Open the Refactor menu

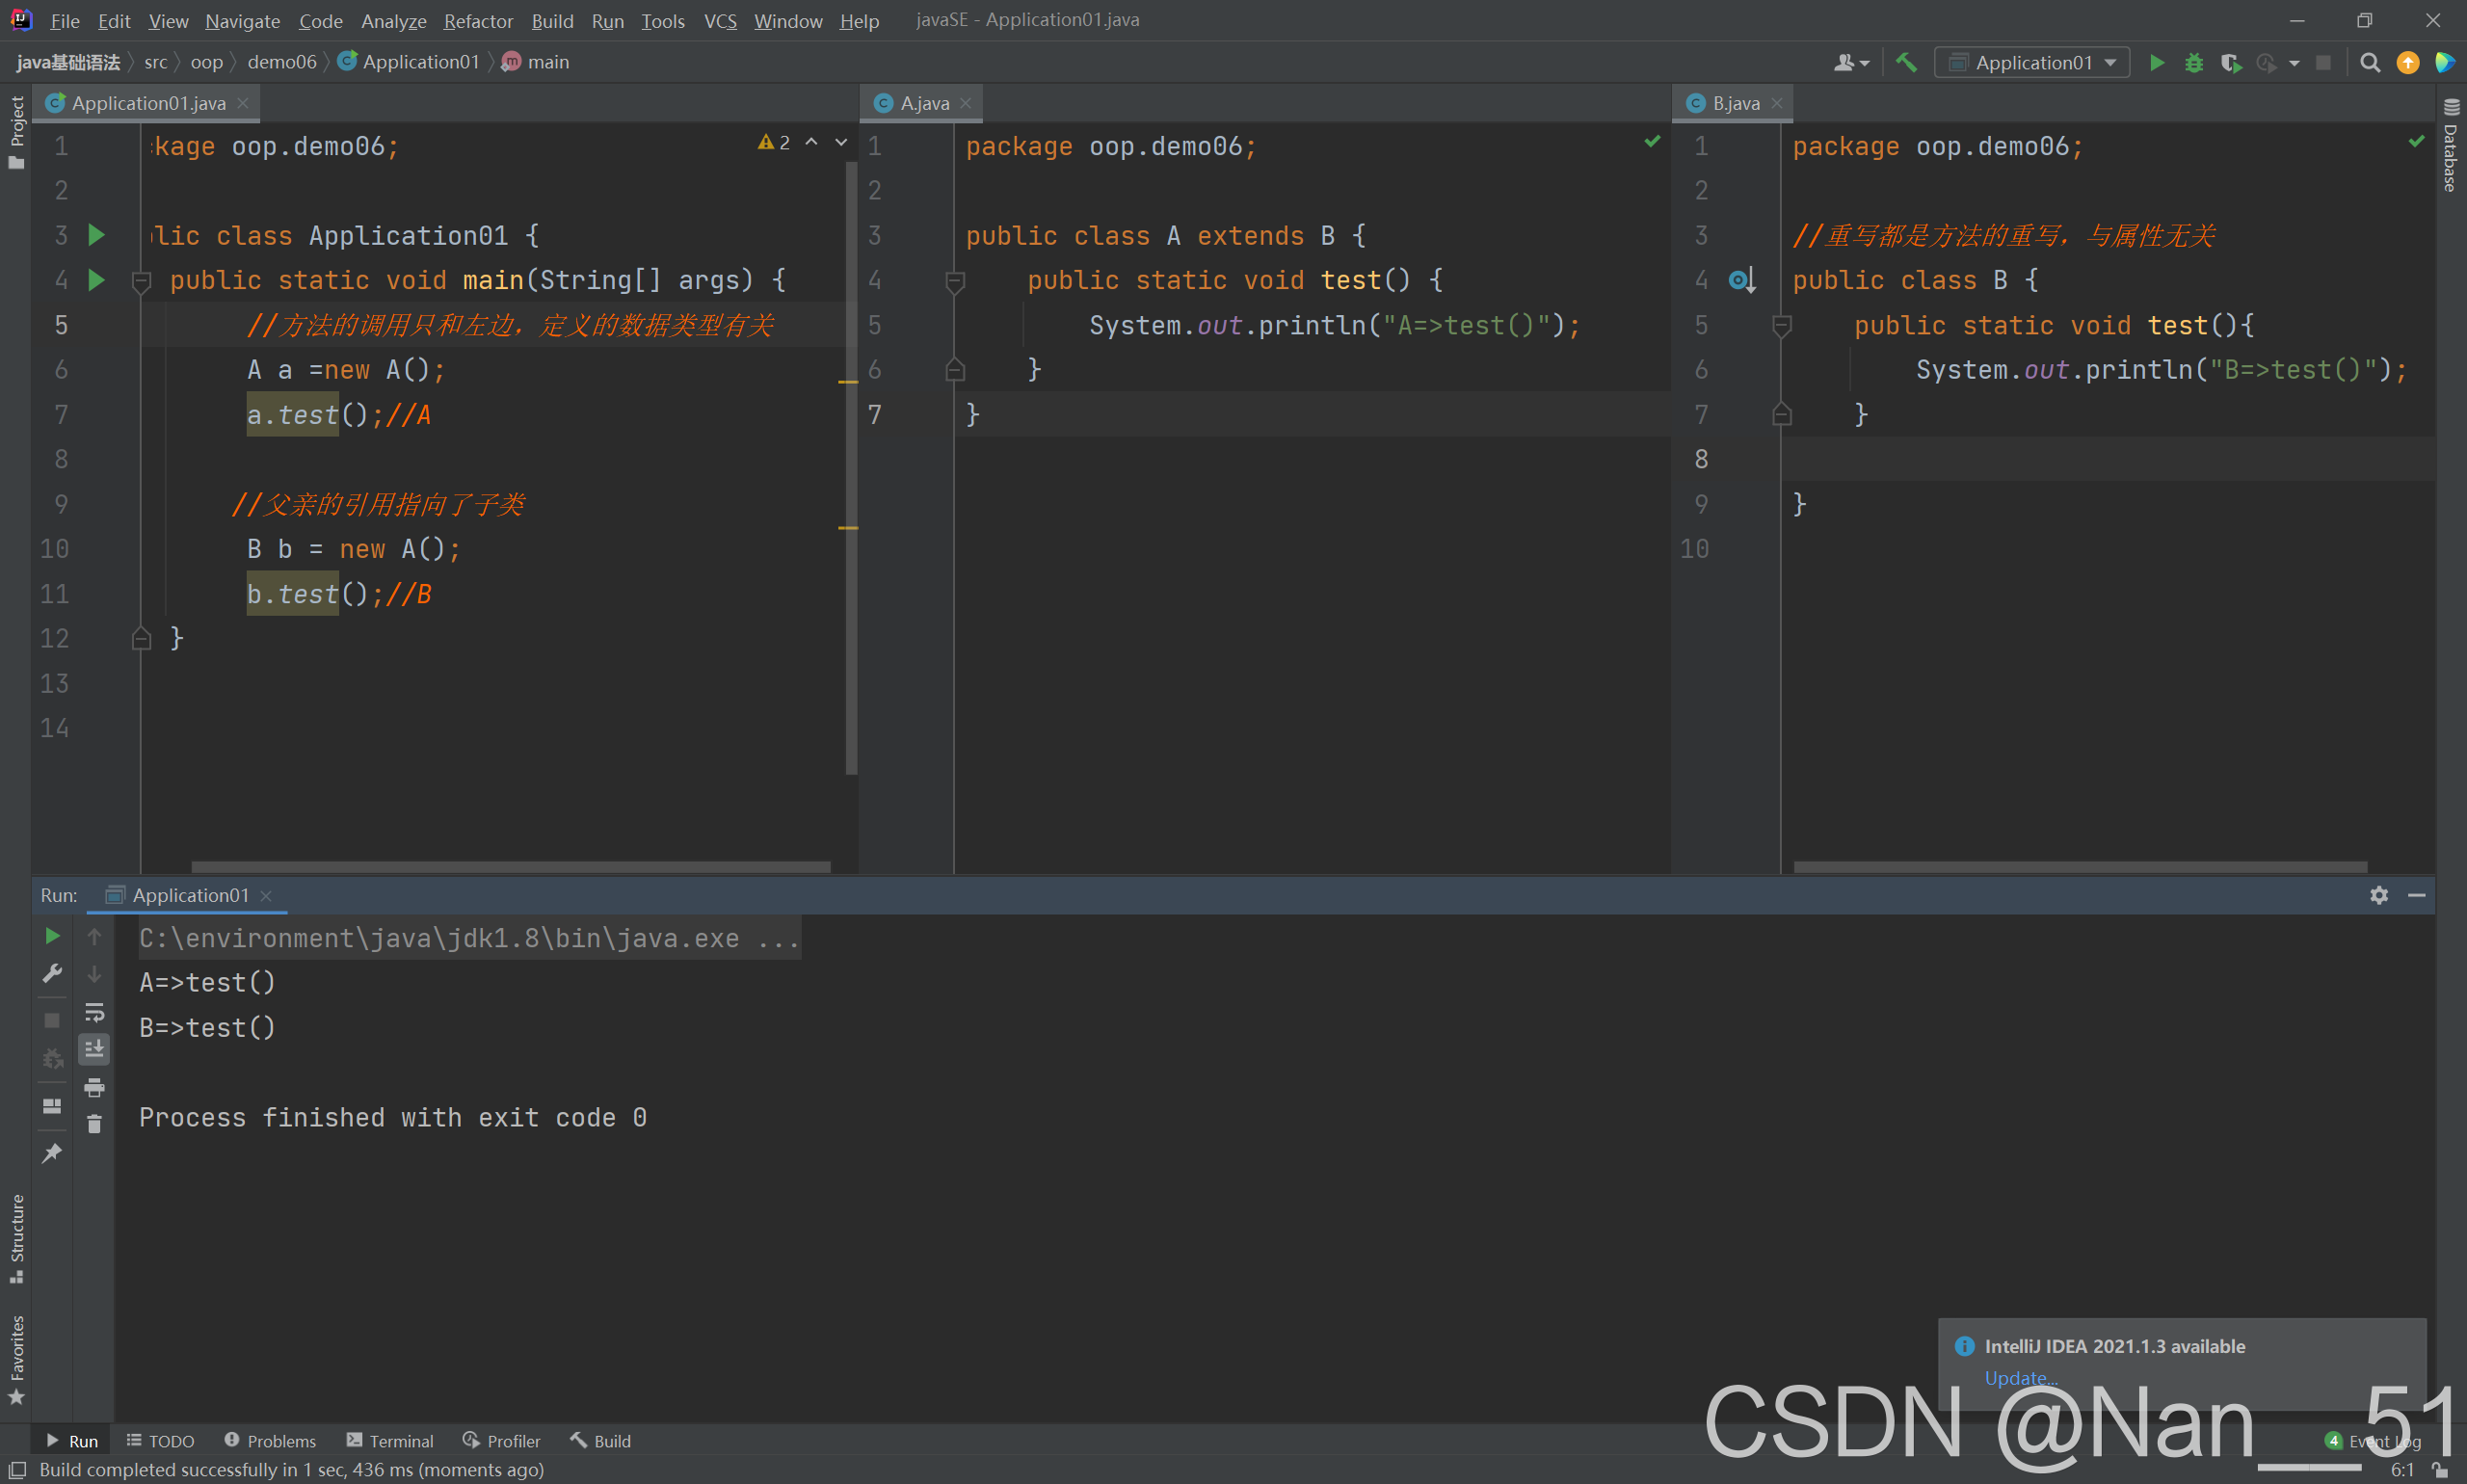click(478, 20)
